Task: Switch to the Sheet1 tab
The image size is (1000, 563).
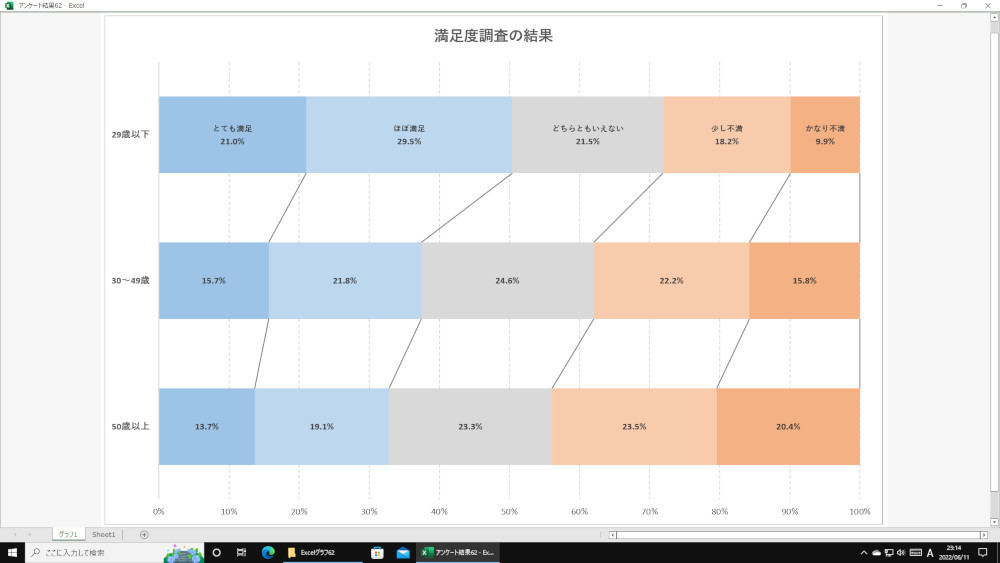Action: click(x=103, y=534)
